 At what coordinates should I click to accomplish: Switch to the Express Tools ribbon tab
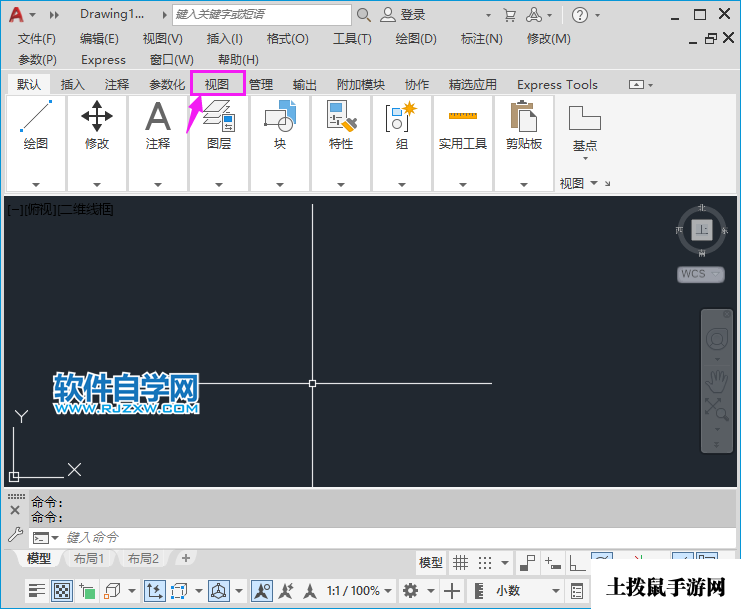click(x=557, y=85)
